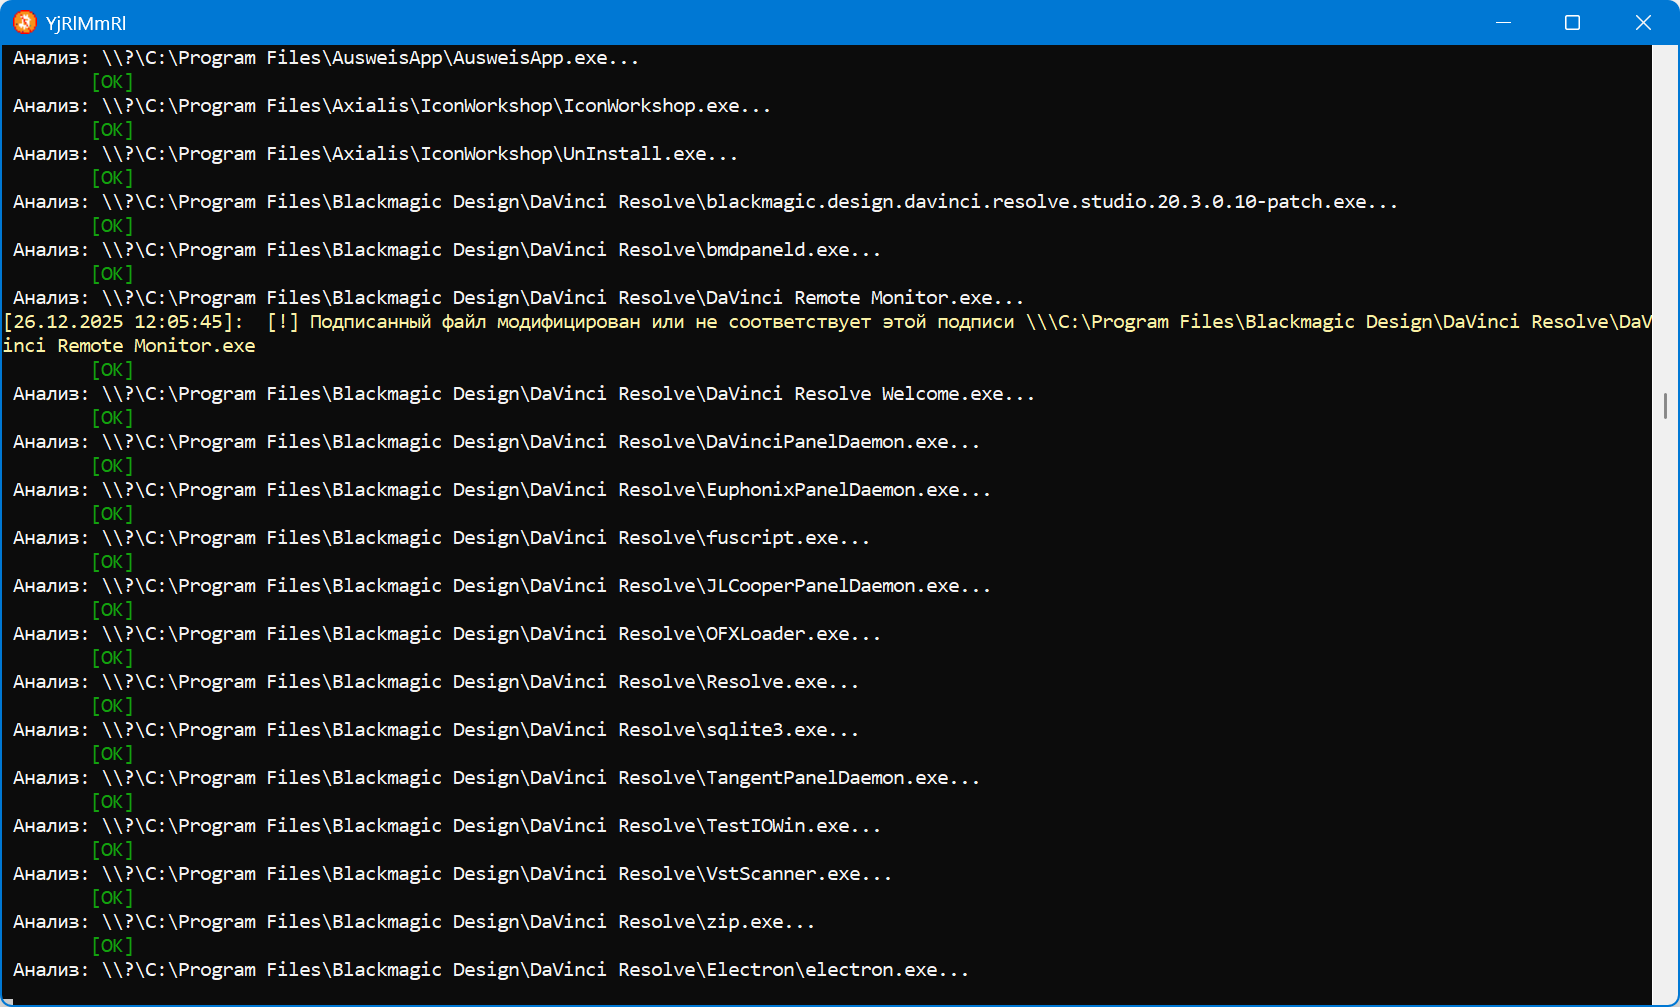Image resolution: width=1680 pixels, height=1007 pixels.
Task: Click the orange app icon in title bar
Action: (x=24, y=22)
